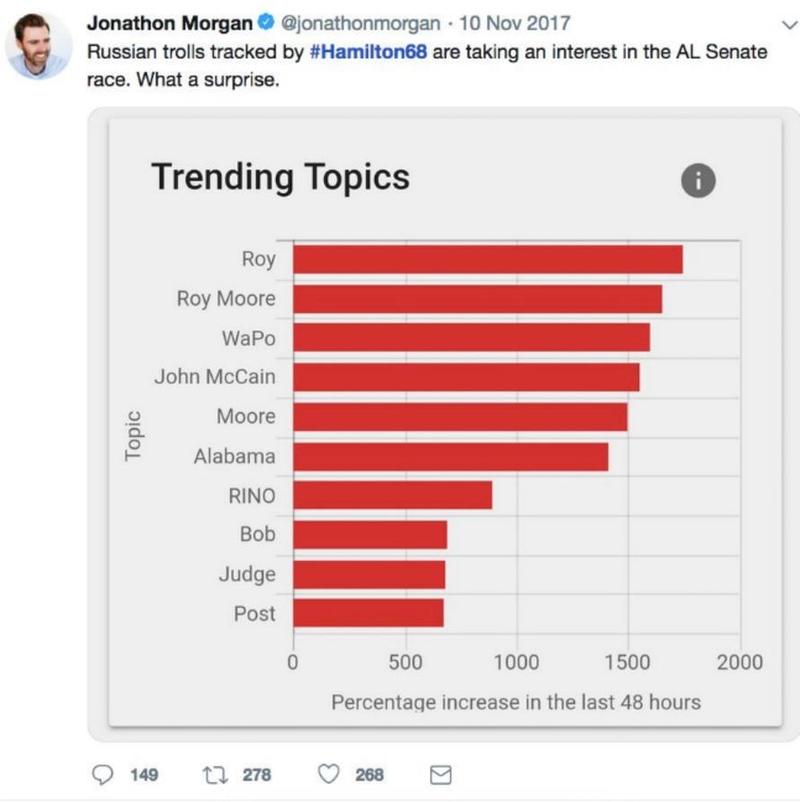This screenshot has height=802, width=800.
Task: Click the Jonathon Morgan display name
Action: [170, 23]
